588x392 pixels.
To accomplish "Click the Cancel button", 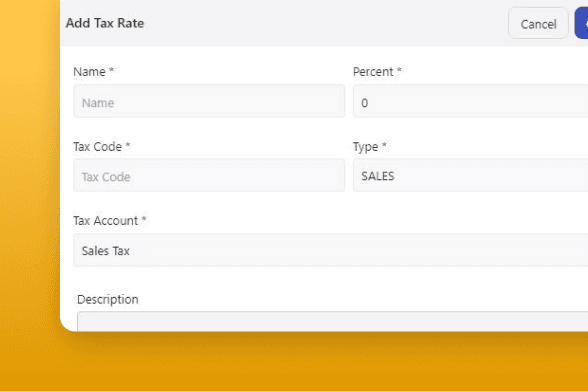I will (x=538, y=23).
